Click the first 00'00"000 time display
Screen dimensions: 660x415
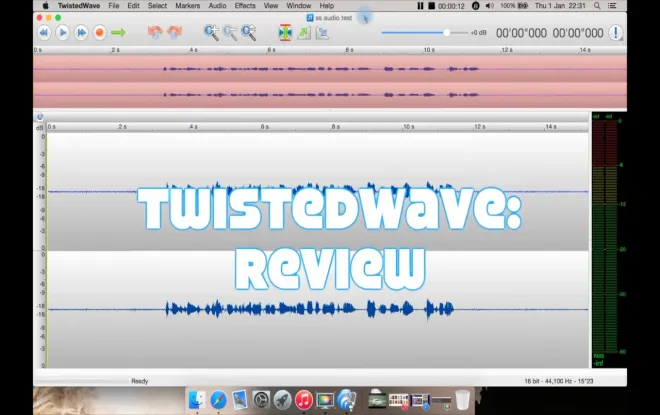521,33
